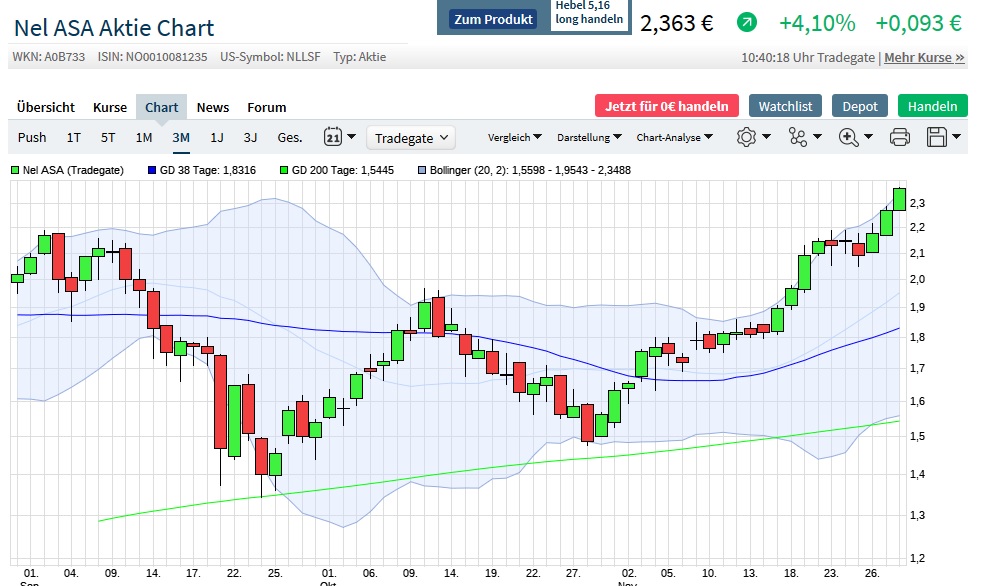Click the zoom magnifier icon

(848, 137)
